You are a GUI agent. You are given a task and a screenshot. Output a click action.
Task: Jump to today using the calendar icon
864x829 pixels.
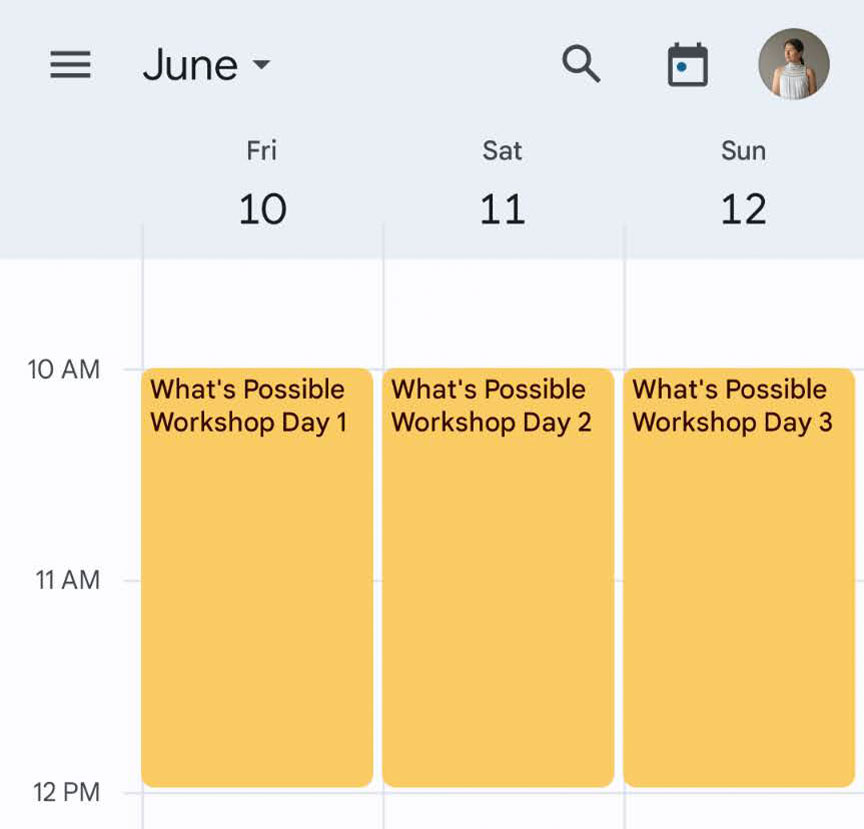[688, 65]
